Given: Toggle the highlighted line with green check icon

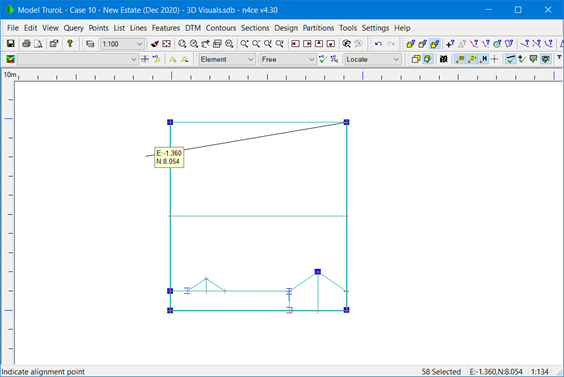Looking at the screenshot, I should tap(510, 59).
